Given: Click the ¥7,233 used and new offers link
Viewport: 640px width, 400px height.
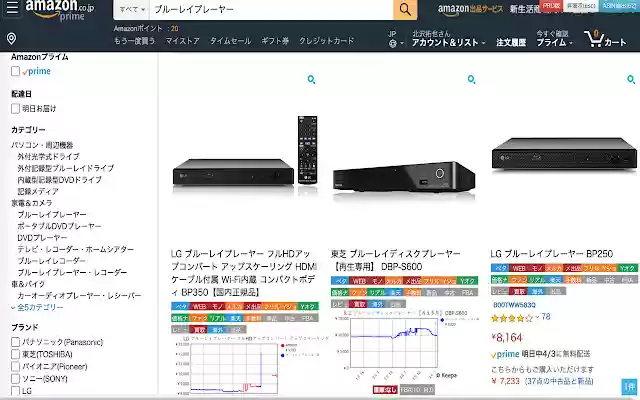Looking at the screenshot, I should (x=542, y=381).
